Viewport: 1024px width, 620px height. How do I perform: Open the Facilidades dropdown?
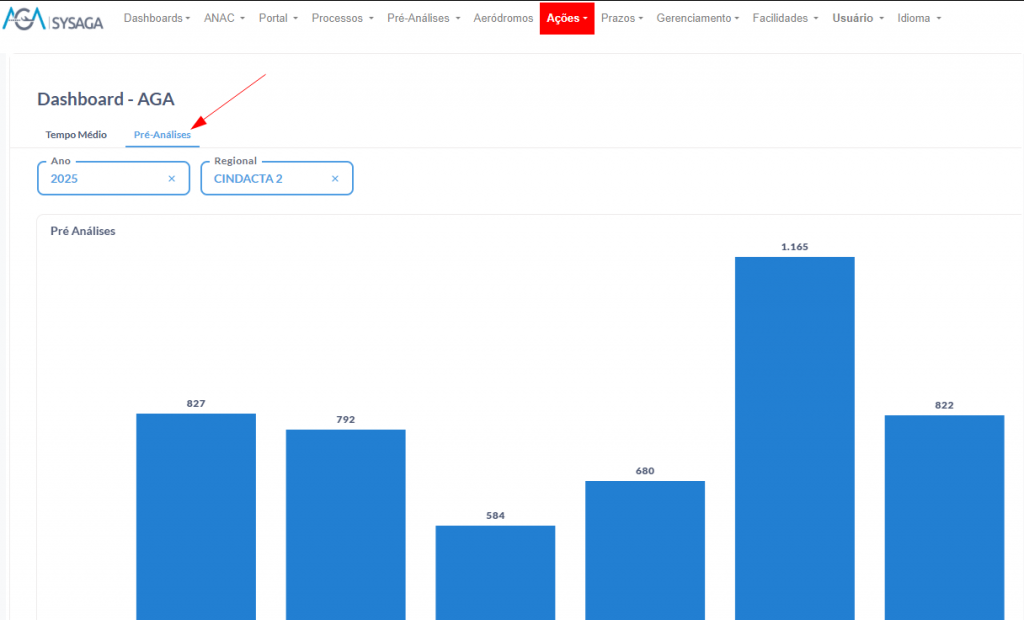[785, 18]
